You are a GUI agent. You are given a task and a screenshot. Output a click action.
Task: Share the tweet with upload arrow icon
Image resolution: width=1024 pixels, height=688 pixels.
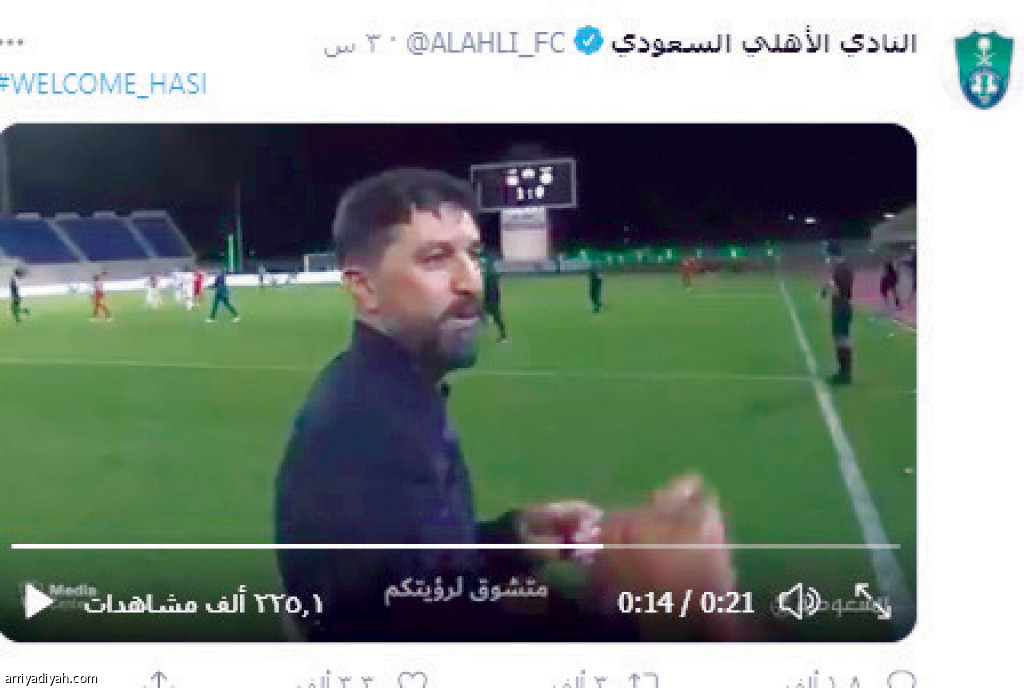pos(159,681)
